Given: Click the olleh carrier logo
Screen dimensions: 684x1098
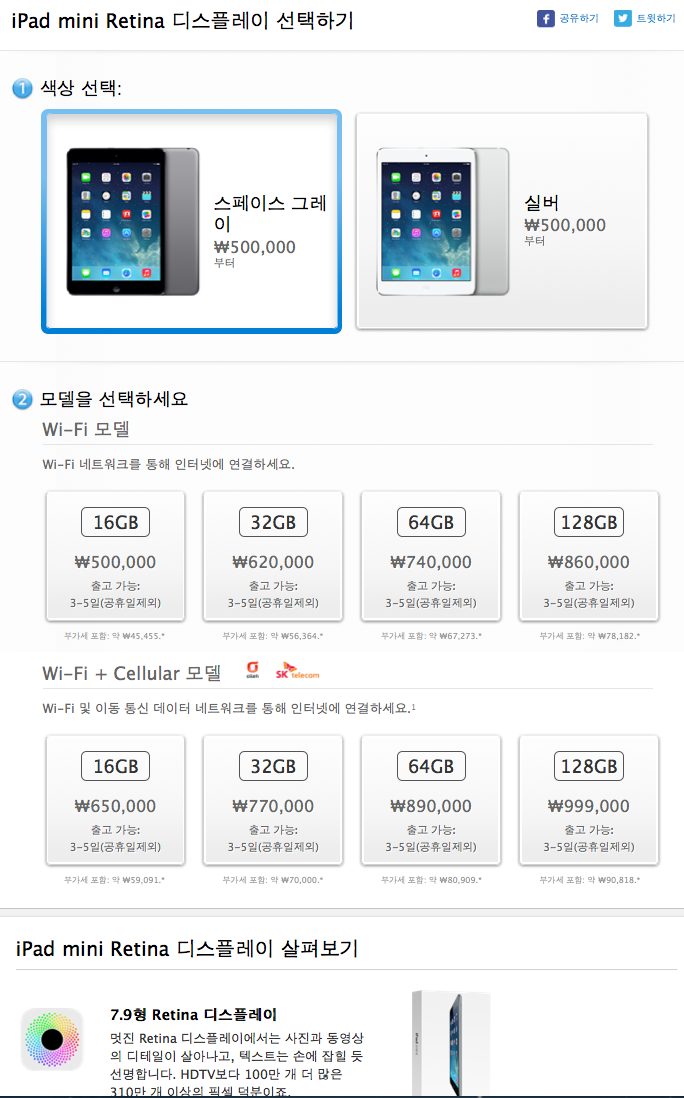Looking at the screenshot, I should [x=253, y=670].
